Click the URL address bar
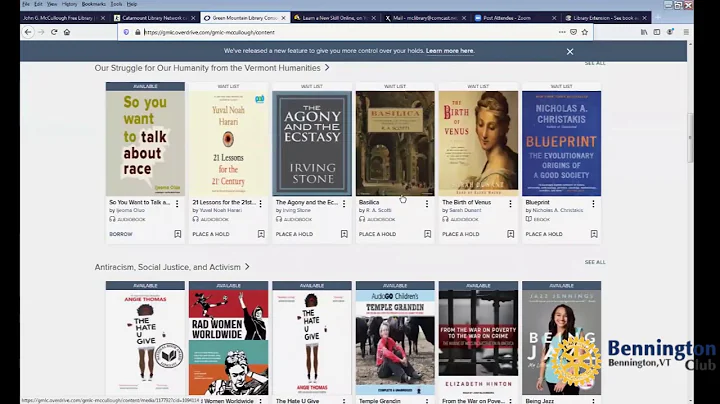The image size is (720, 404). 349,32
